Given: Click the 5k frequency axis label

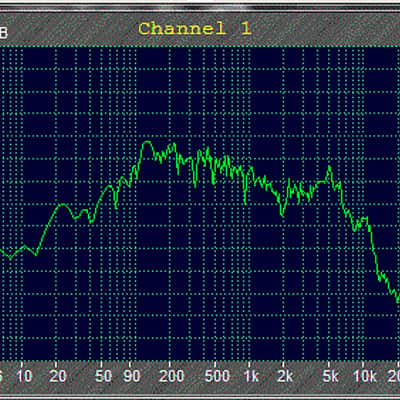Looking at the screenshot, I should [331, 377].
